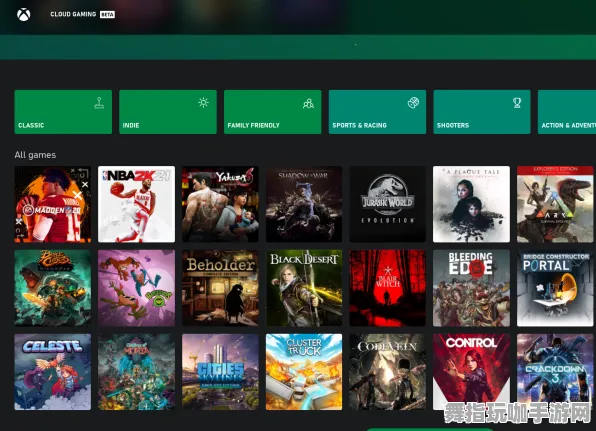Click the Xbox logo icon
Viewport: 596px width, 431px height.
pos(24,14)
